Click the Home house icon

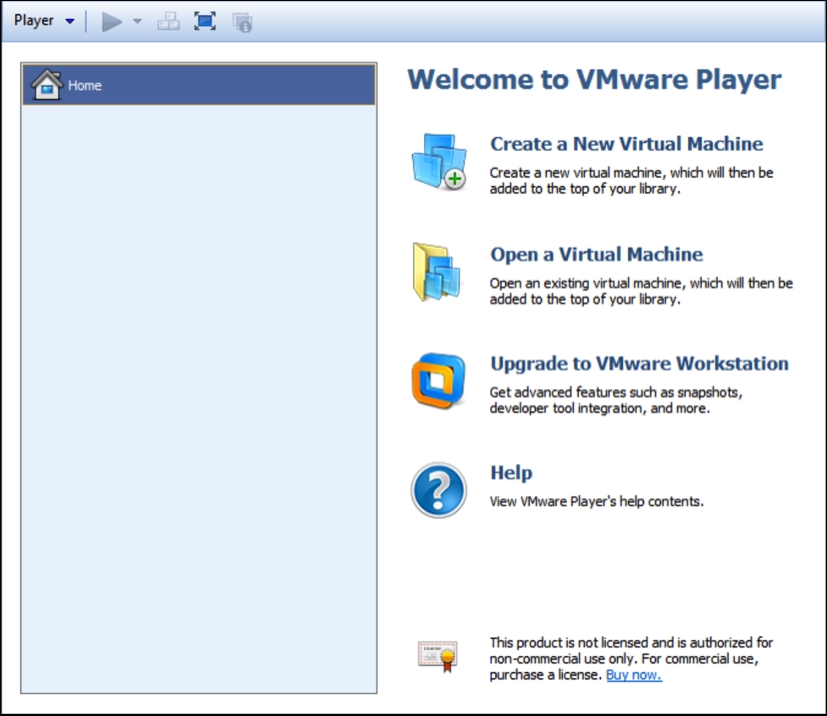click(x=46, y=84)
